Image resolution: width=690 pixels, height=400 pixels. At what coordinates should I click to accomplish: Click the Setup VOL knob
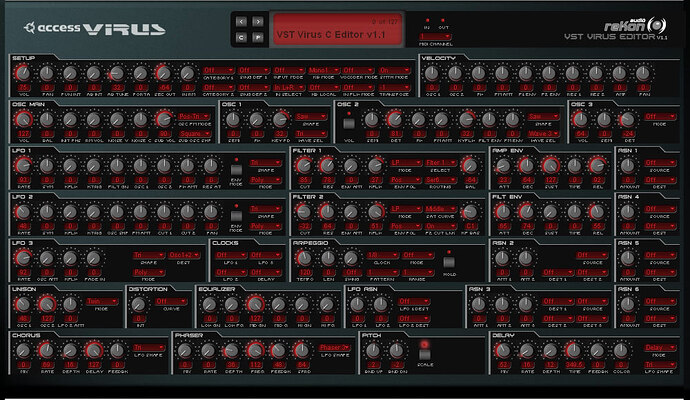click(23, 73)
